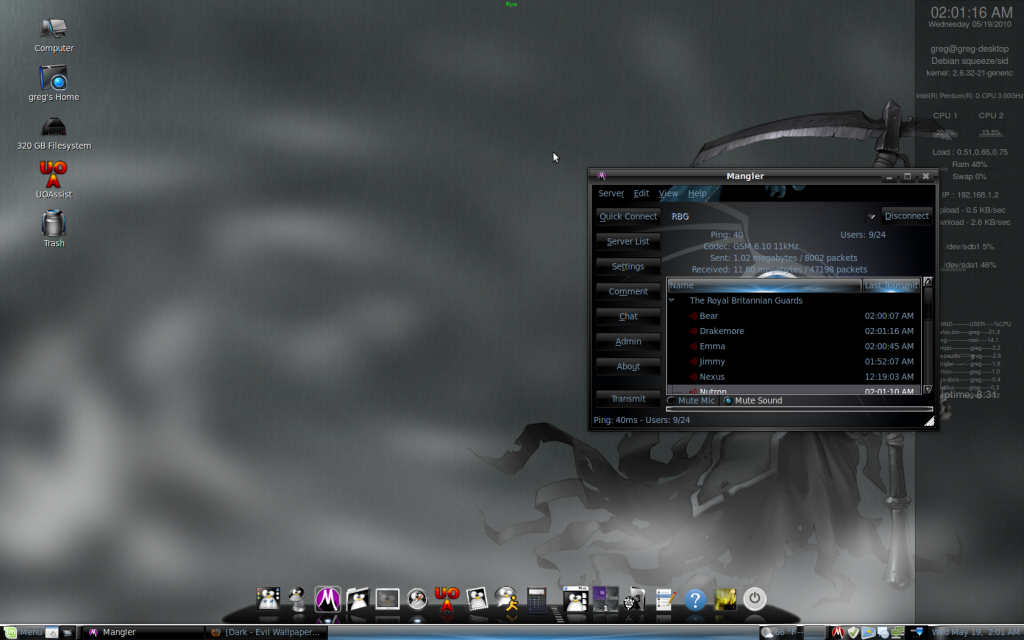This screenshot has width=1024, height=640.
Task: Open the RBG server dropdown arrow
Action: point(871,216)
